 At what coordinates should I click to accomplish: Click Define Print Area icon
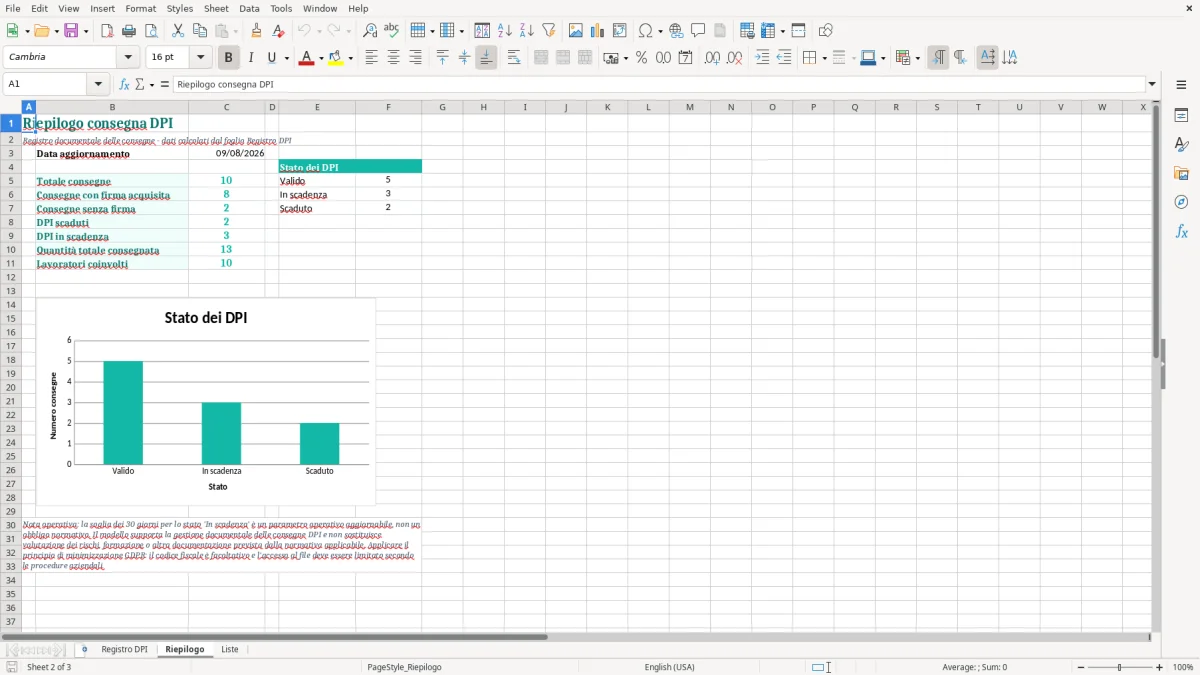(x=747, y=31)
